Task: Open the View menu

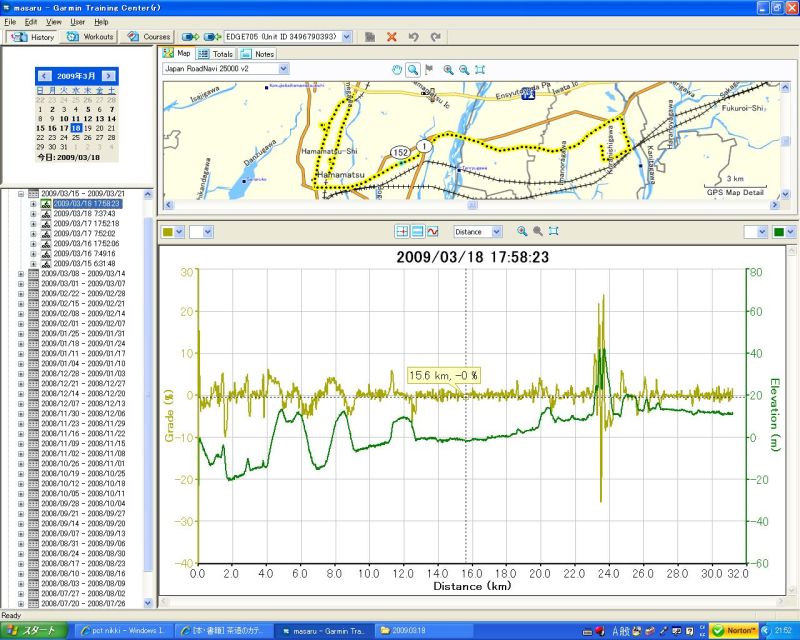Action: click(x=54, y=22)
